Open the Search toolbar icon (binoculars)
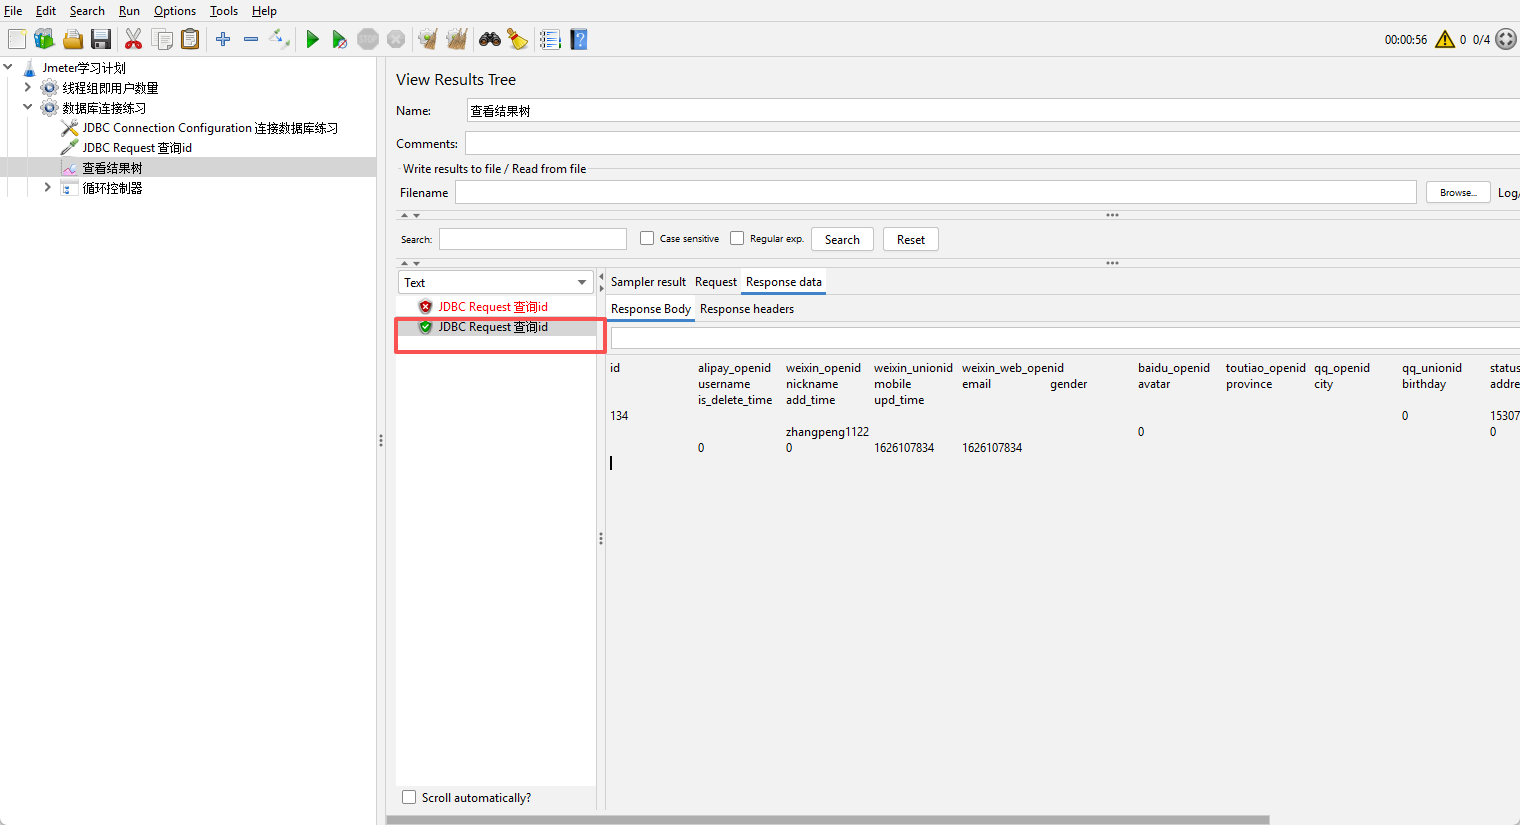1520x825 pixels. tap(489, 39)
